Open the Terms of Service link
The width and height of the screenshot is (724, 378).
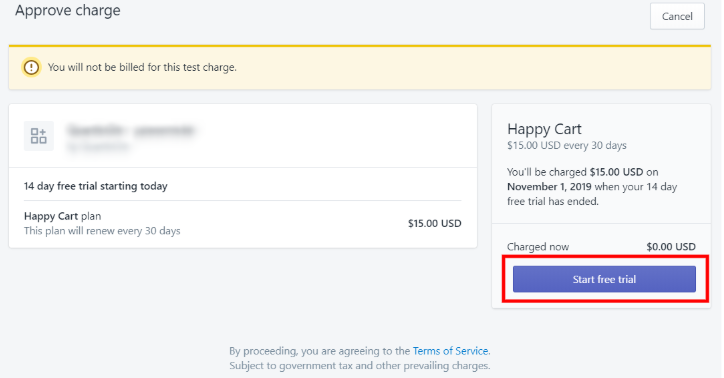pos(450,351)
